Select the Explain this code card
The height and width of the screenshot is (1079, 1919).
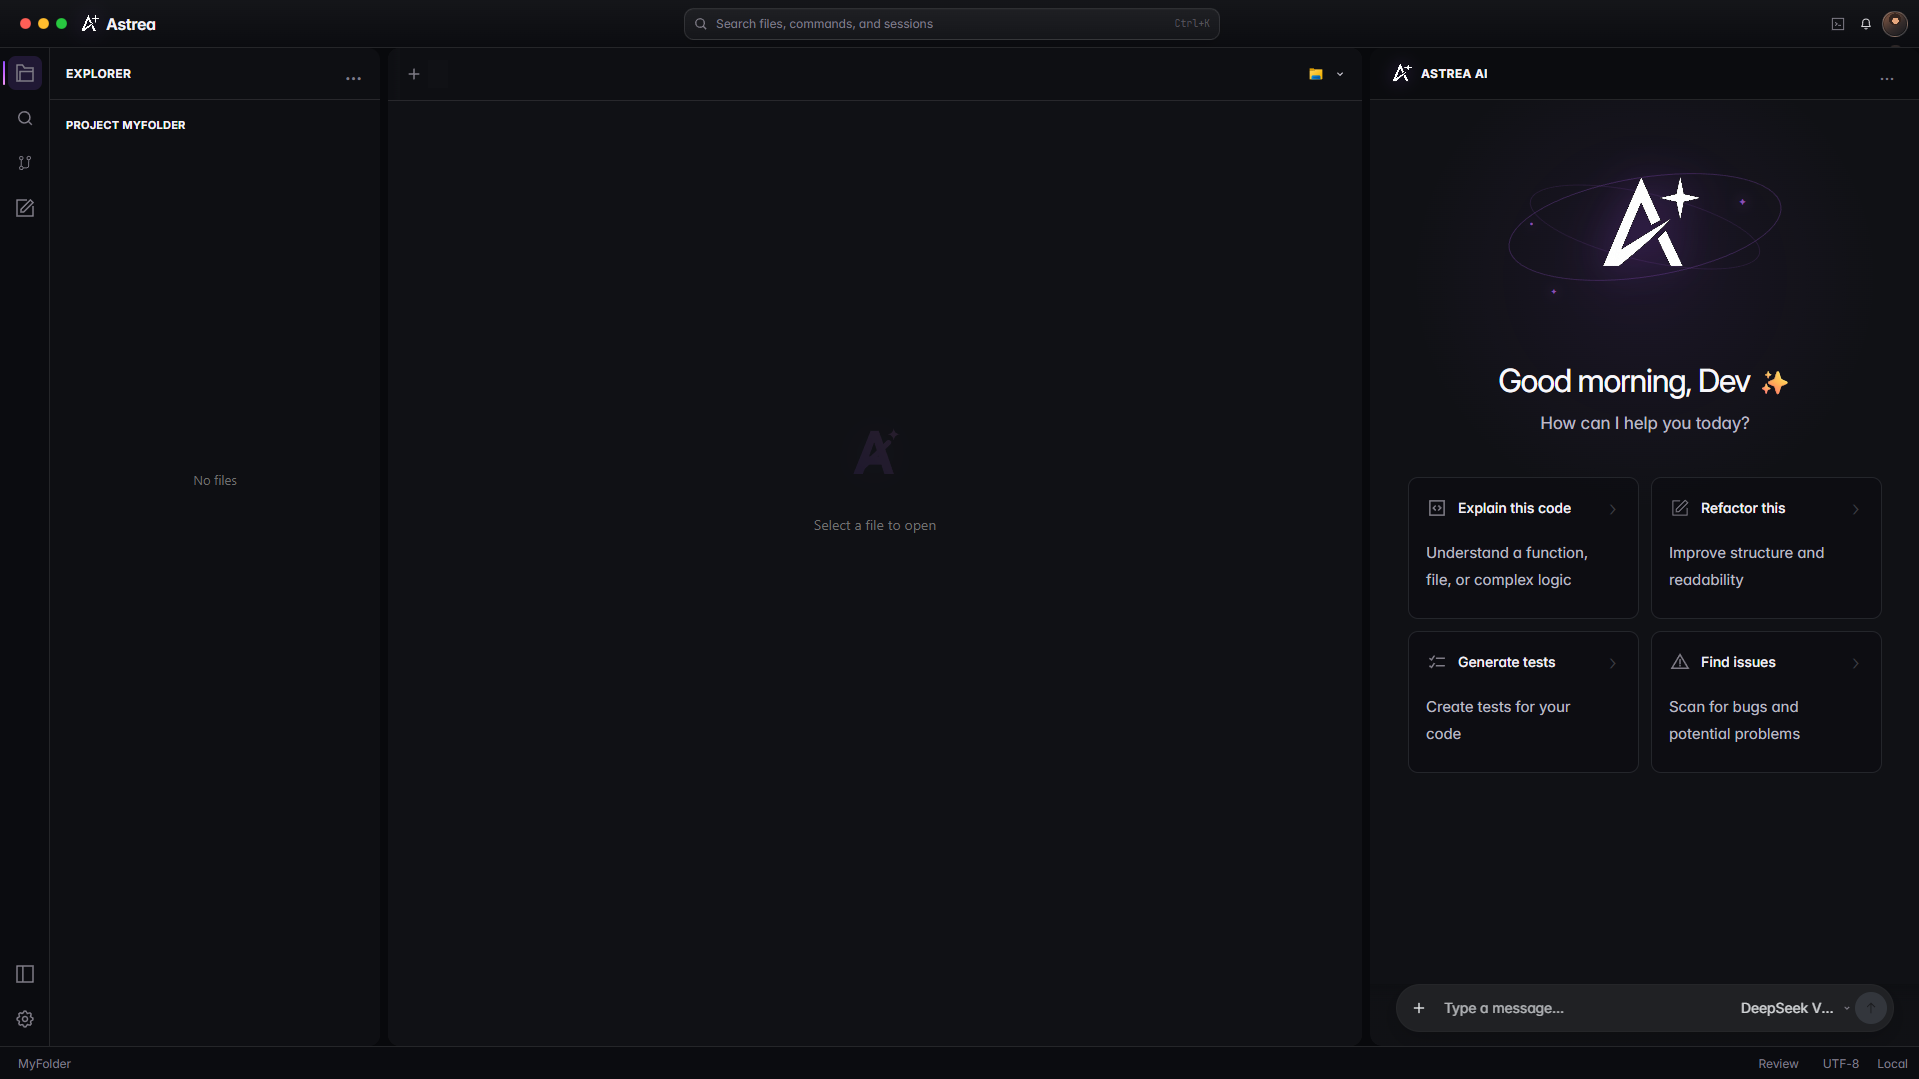coord(1523,548)
